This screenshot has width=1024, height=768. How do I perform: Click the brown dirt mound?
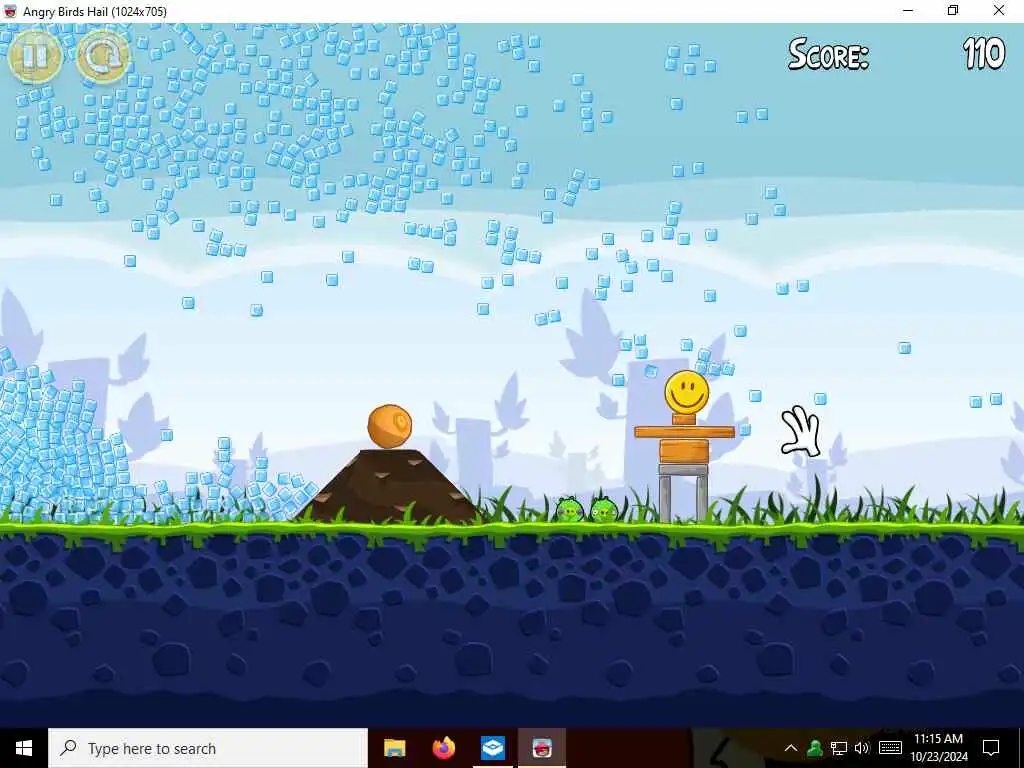(390, 486)
